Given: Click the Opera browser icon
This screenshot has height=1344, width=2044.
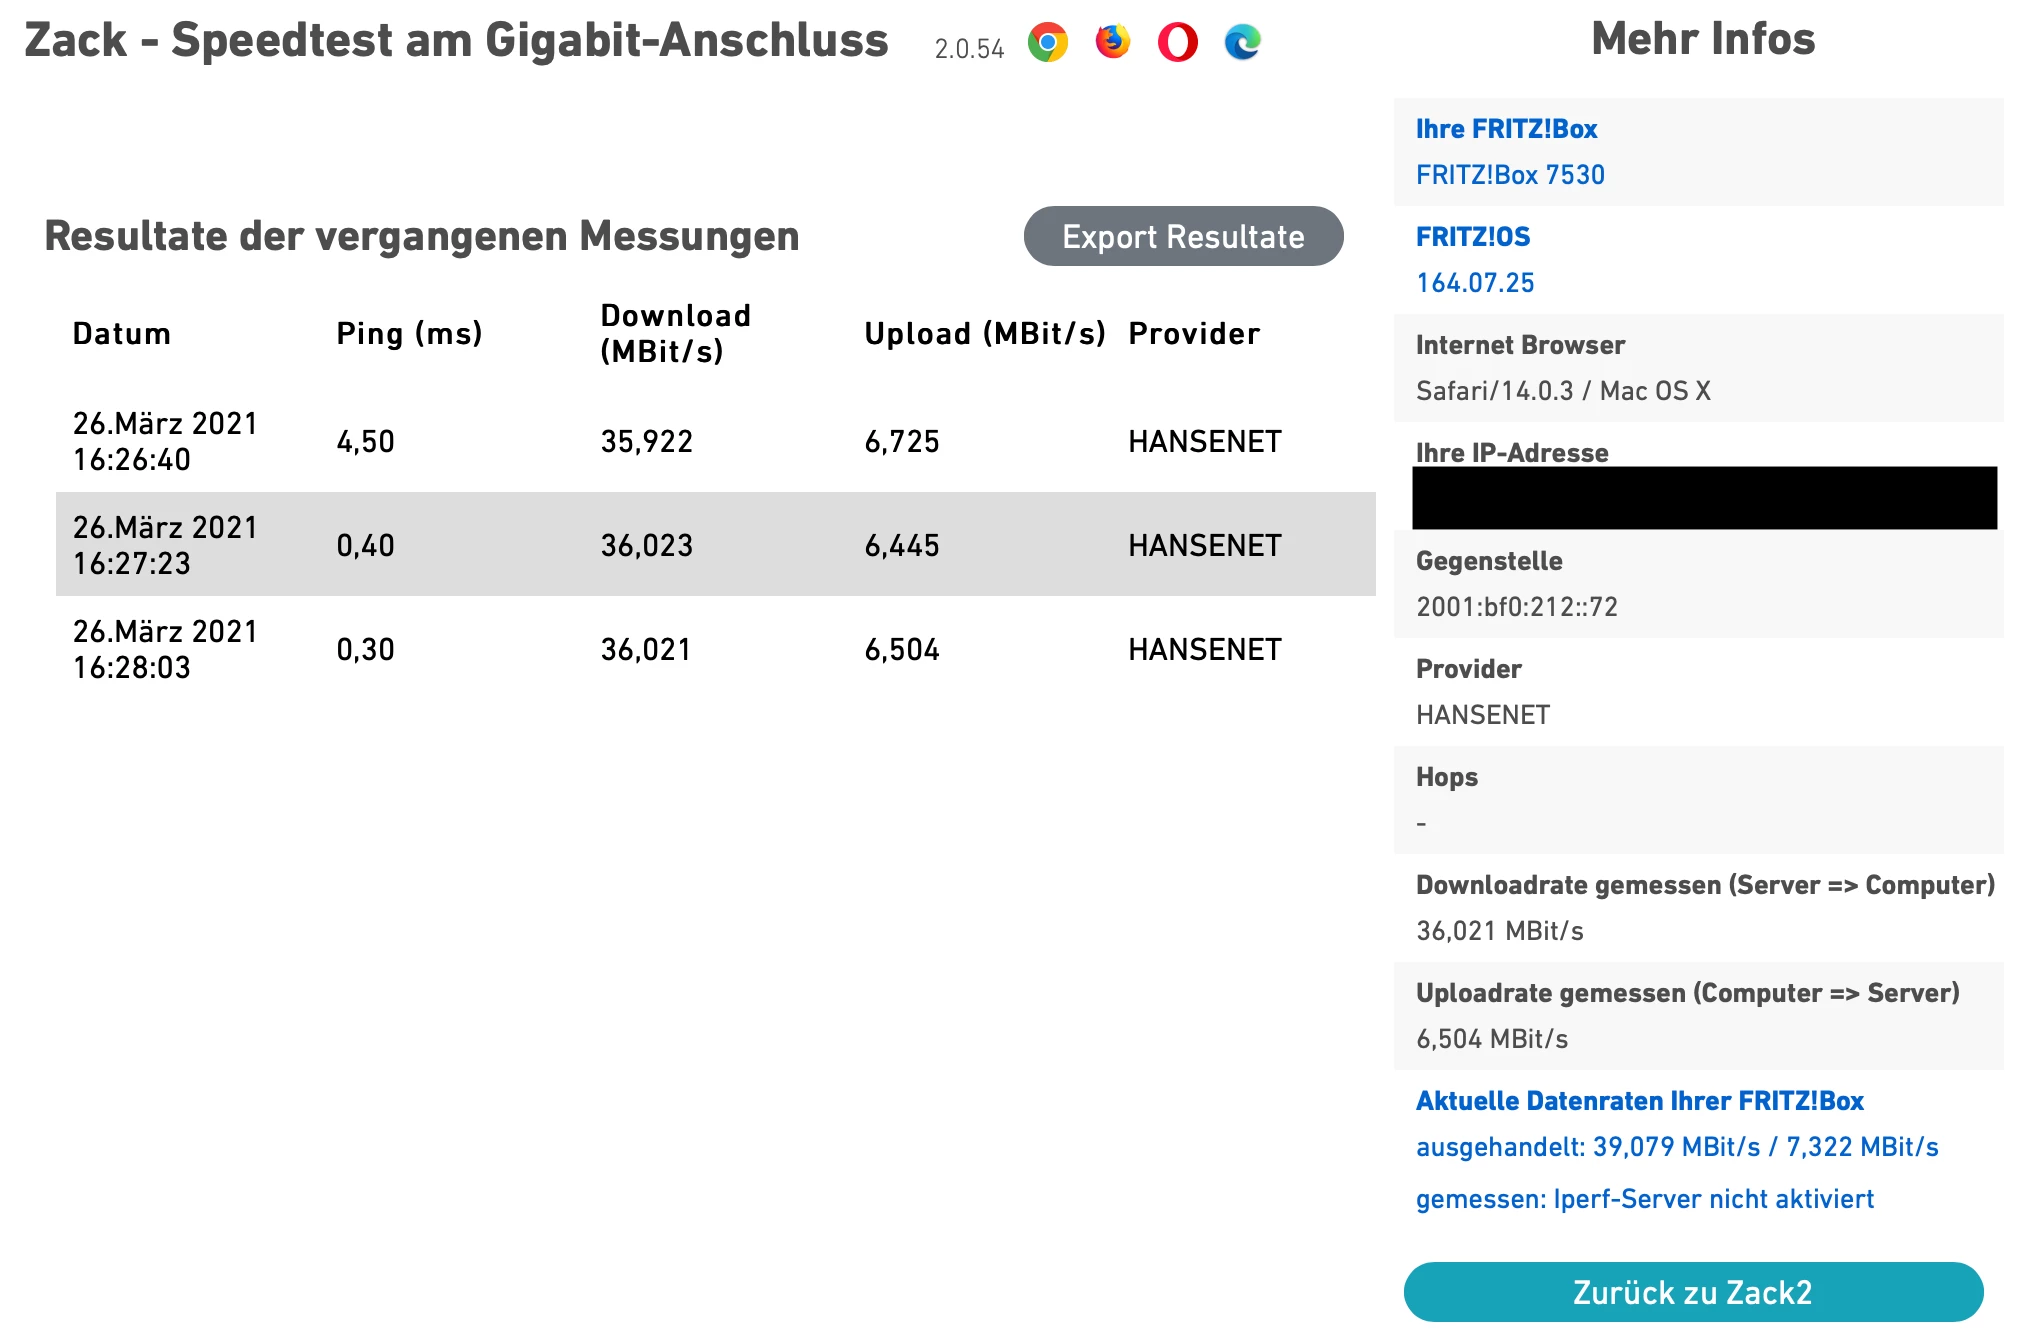Looking at the screenshot, I should [1177, 43].
